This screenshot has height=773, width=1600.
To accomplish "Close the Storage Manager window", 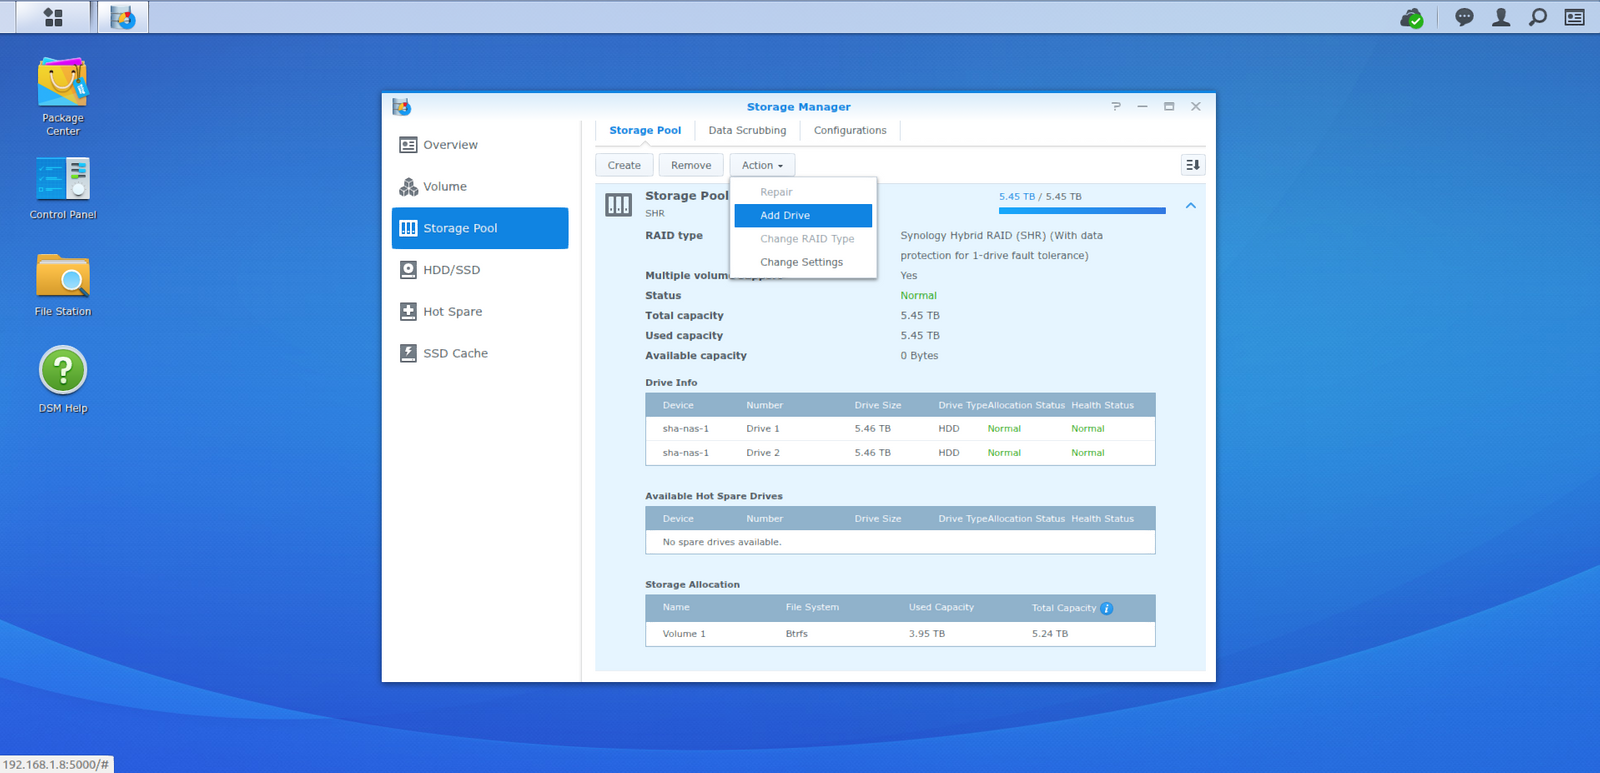I will tap(1196, 106).
